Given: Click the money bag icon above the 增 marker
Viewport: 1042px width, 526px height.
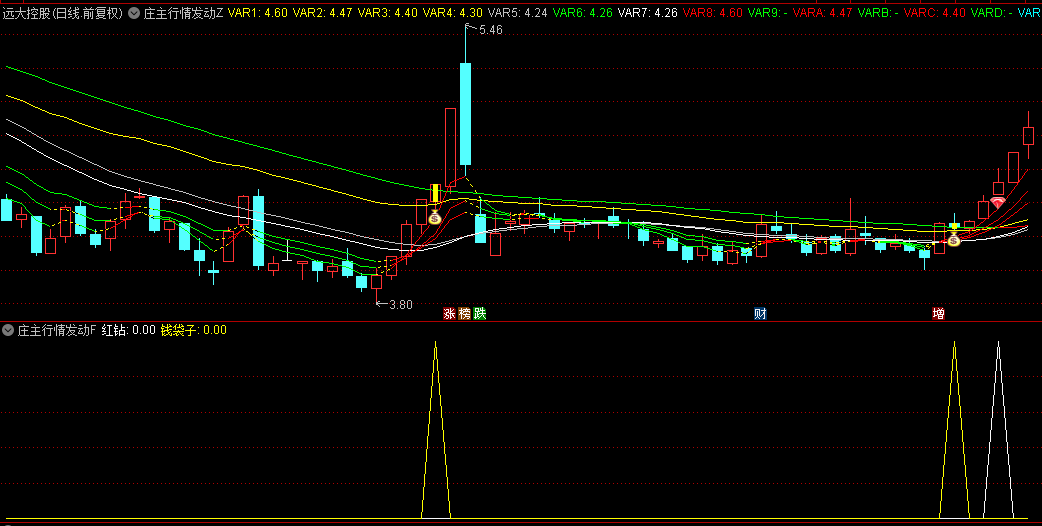Looking at the screenshot, I should click(x=954, y=239).
